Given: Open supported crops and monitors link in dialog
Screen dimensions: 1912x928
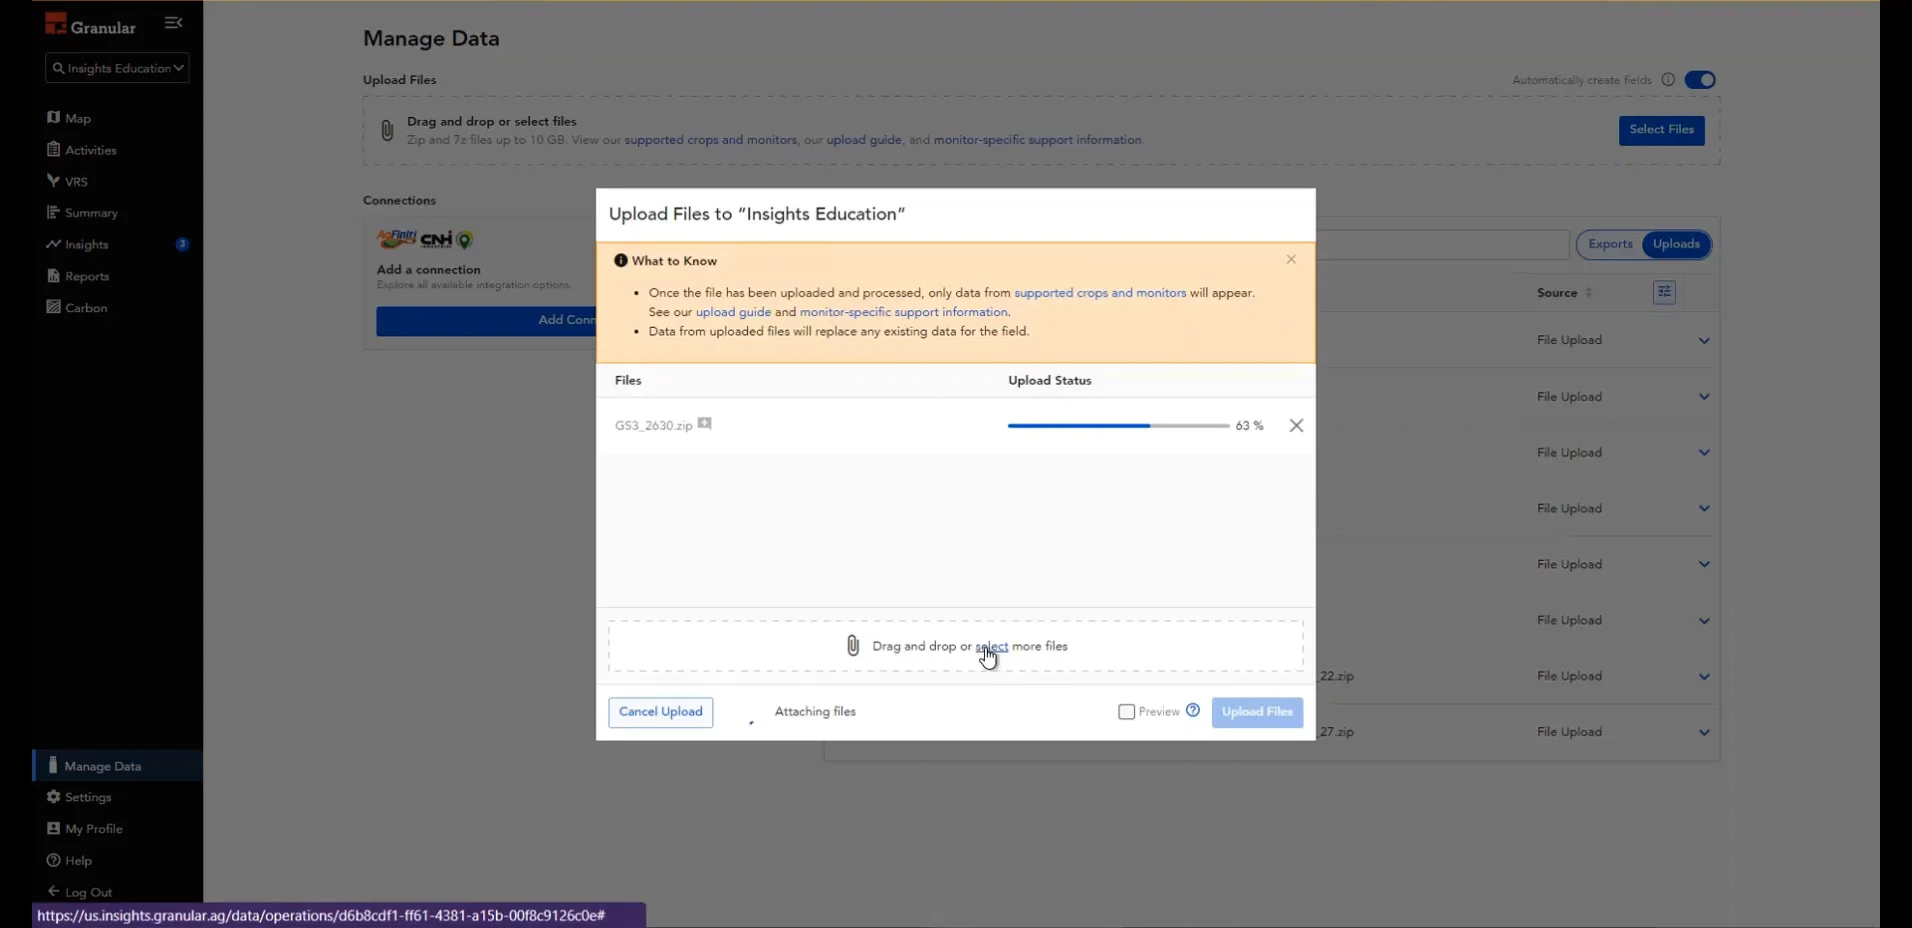Looking at the screenshot, I should [1100, 293].
